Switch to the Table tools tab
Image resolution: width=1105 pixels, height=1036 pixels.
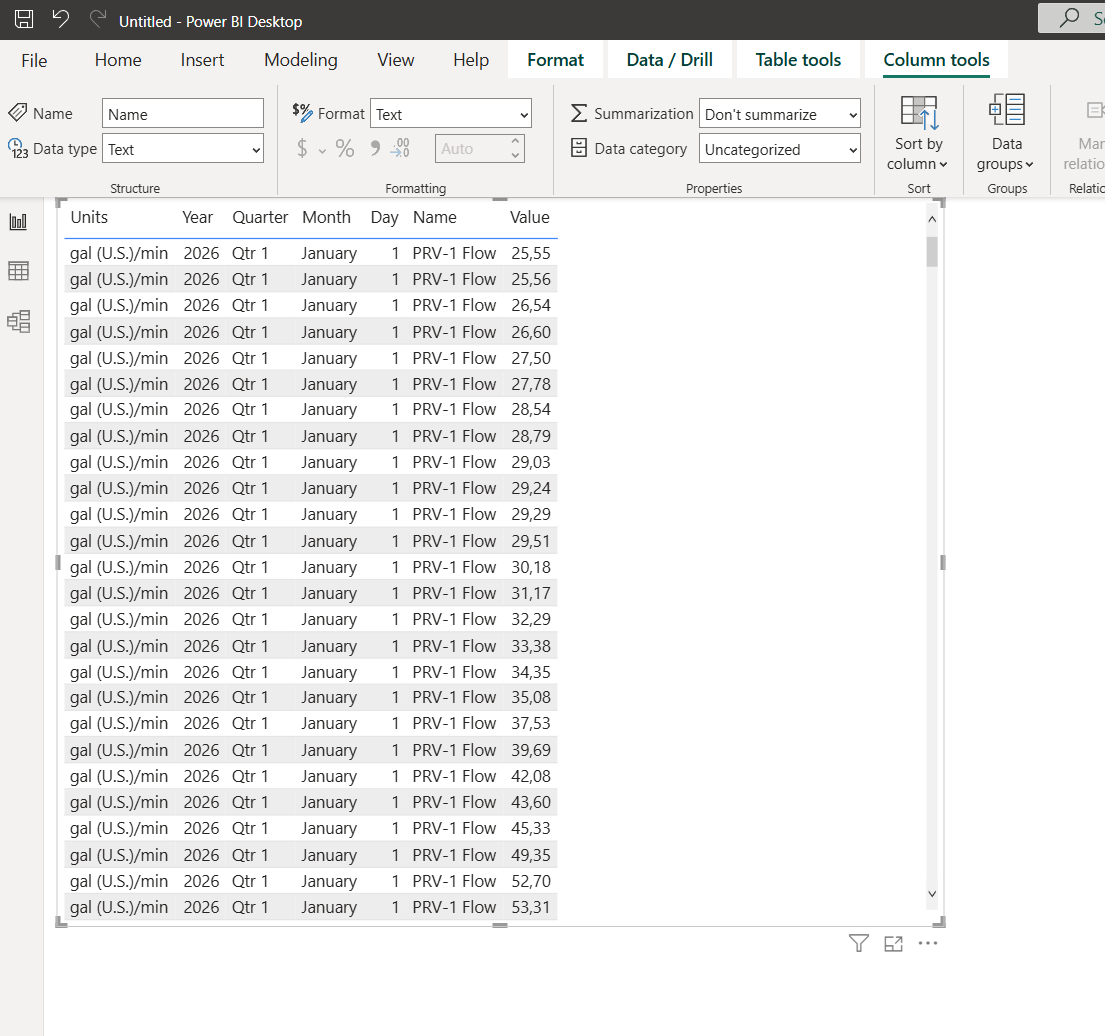click(x=798, y=60)
